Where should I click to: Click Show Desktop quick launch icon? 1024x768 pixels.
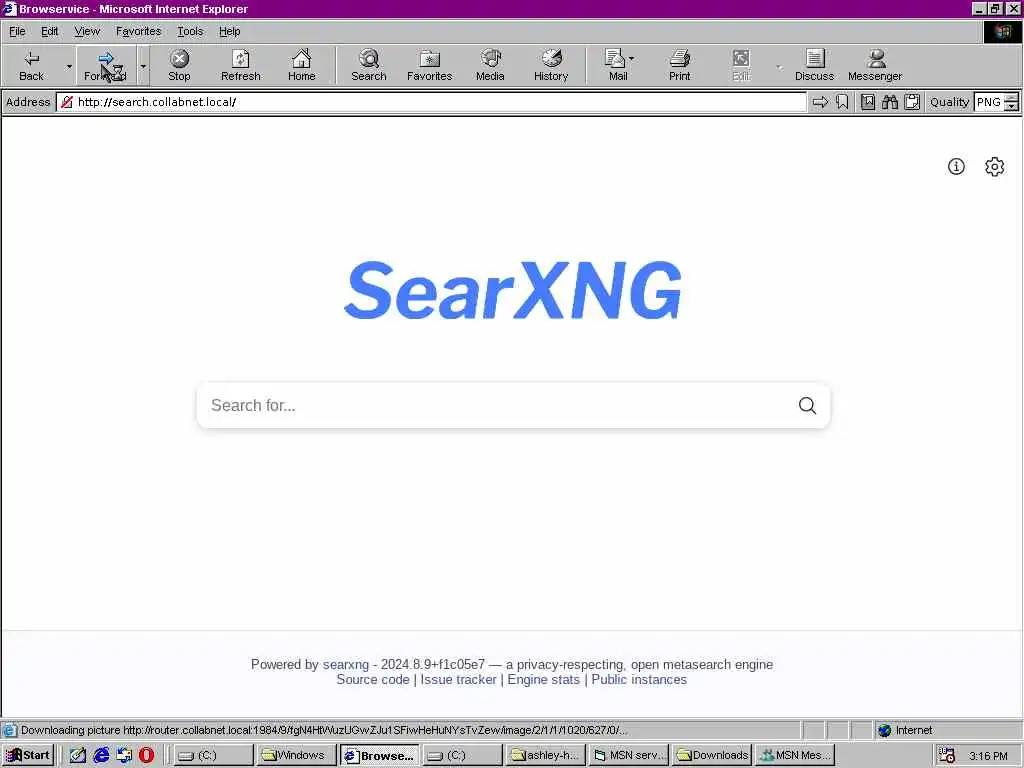(78, 756)
